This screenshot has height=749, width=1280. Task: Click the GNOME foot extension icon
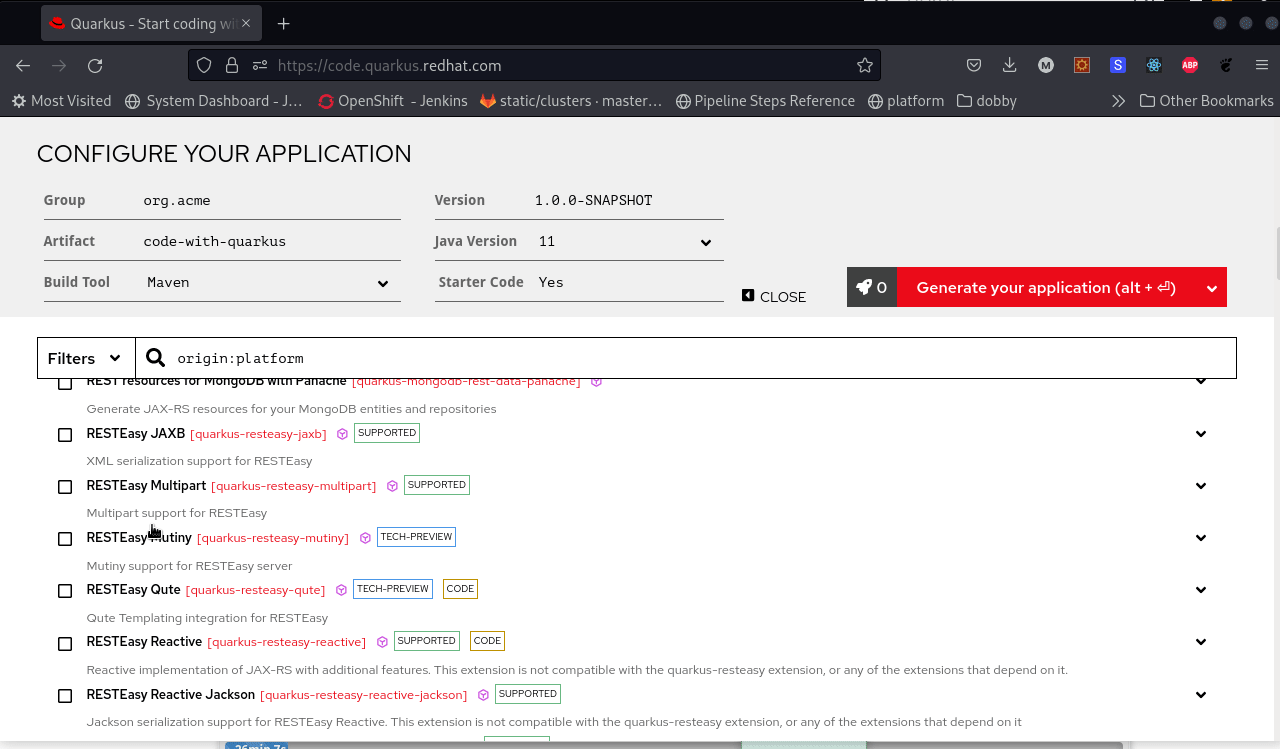pyautogui.click(x=1226, y=66)
